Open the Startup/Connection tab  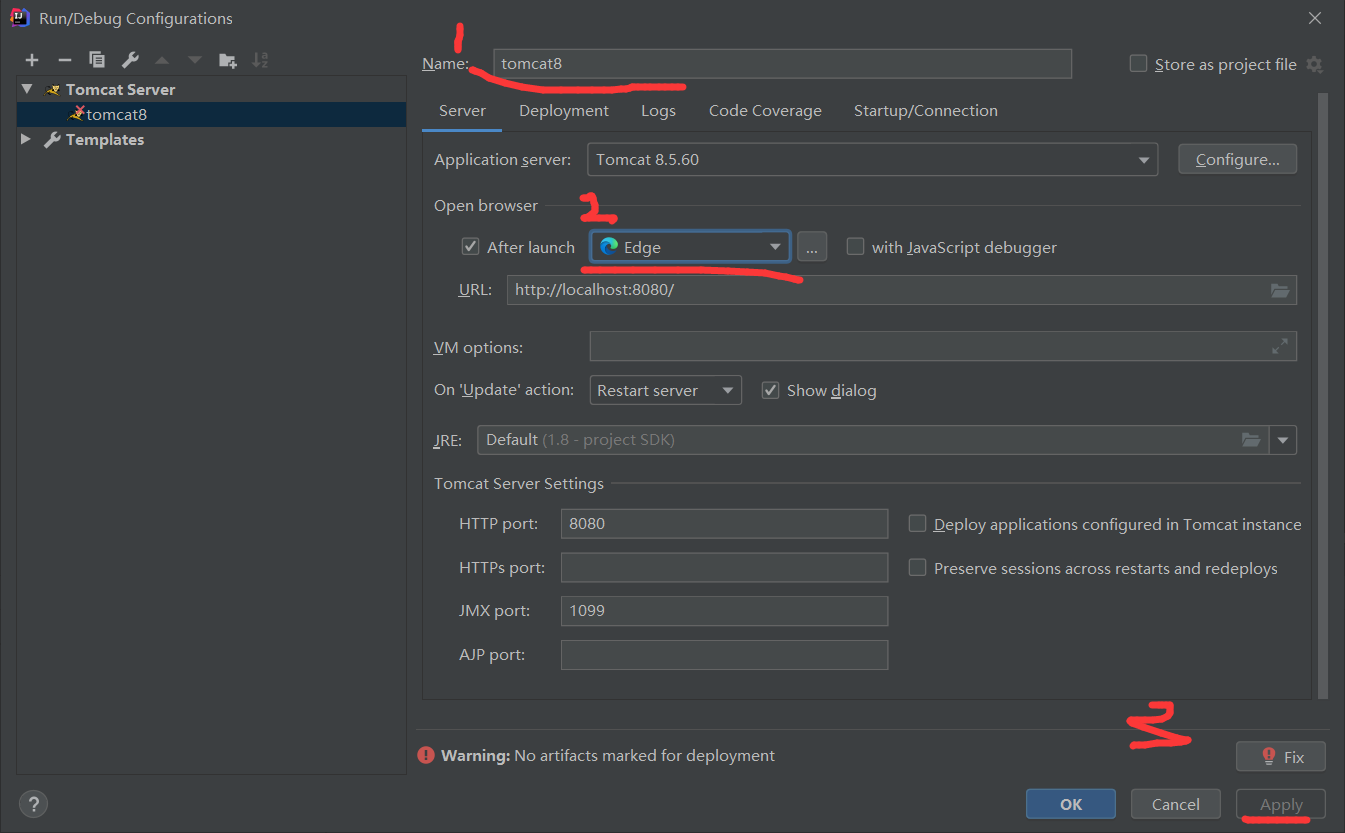point(925,111)
